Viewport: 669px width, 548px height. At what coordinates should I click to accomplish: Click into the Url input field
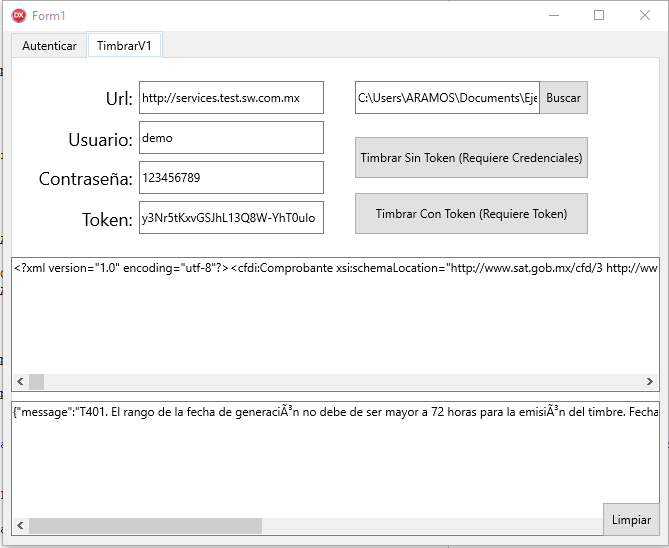(231, 98)
